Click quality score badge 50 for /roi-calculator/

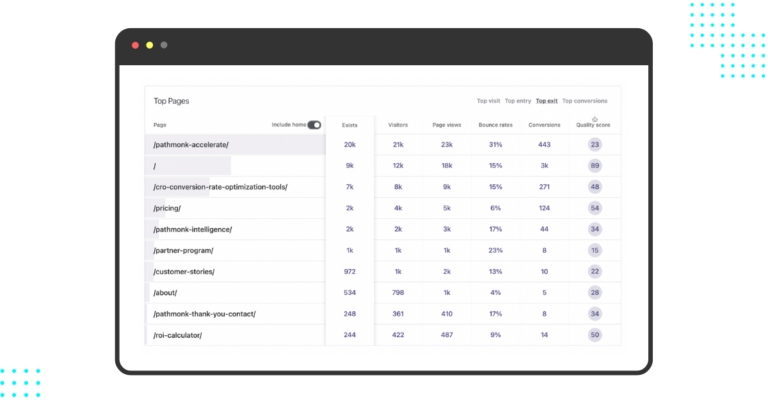point(595,335)
